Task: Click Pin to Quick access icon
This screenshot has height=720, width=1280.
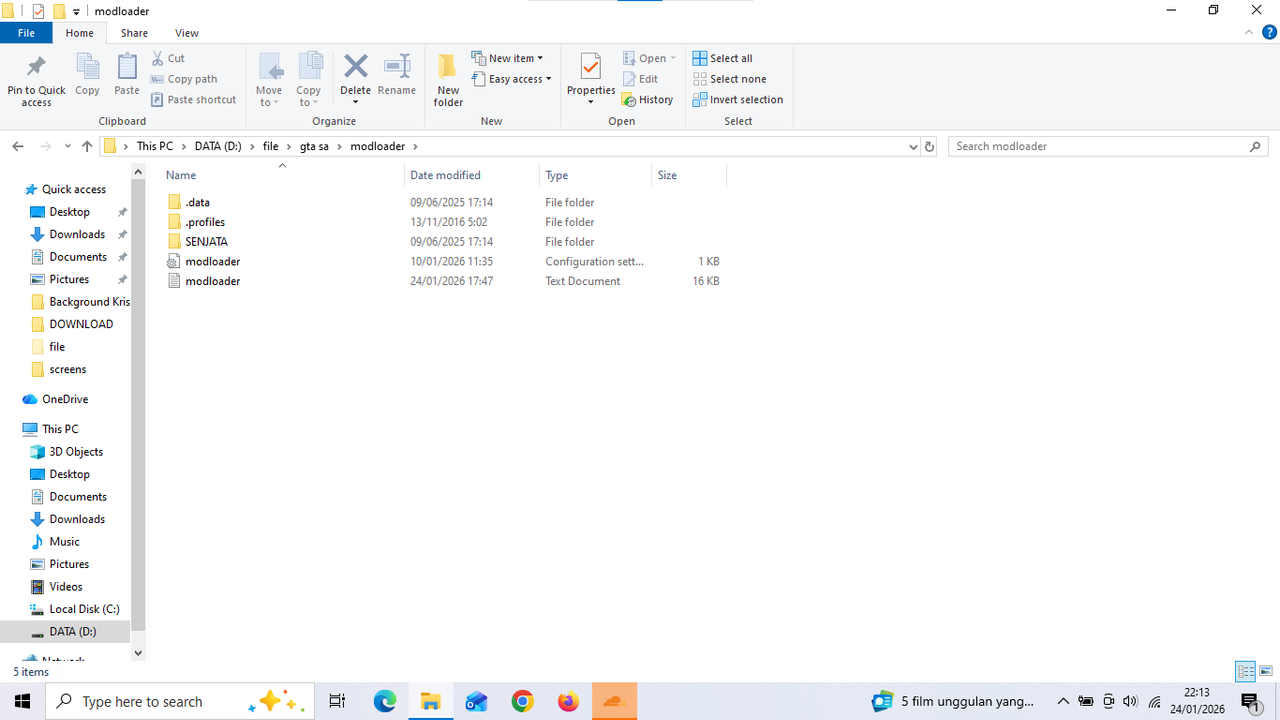Action: click(36, 80)
